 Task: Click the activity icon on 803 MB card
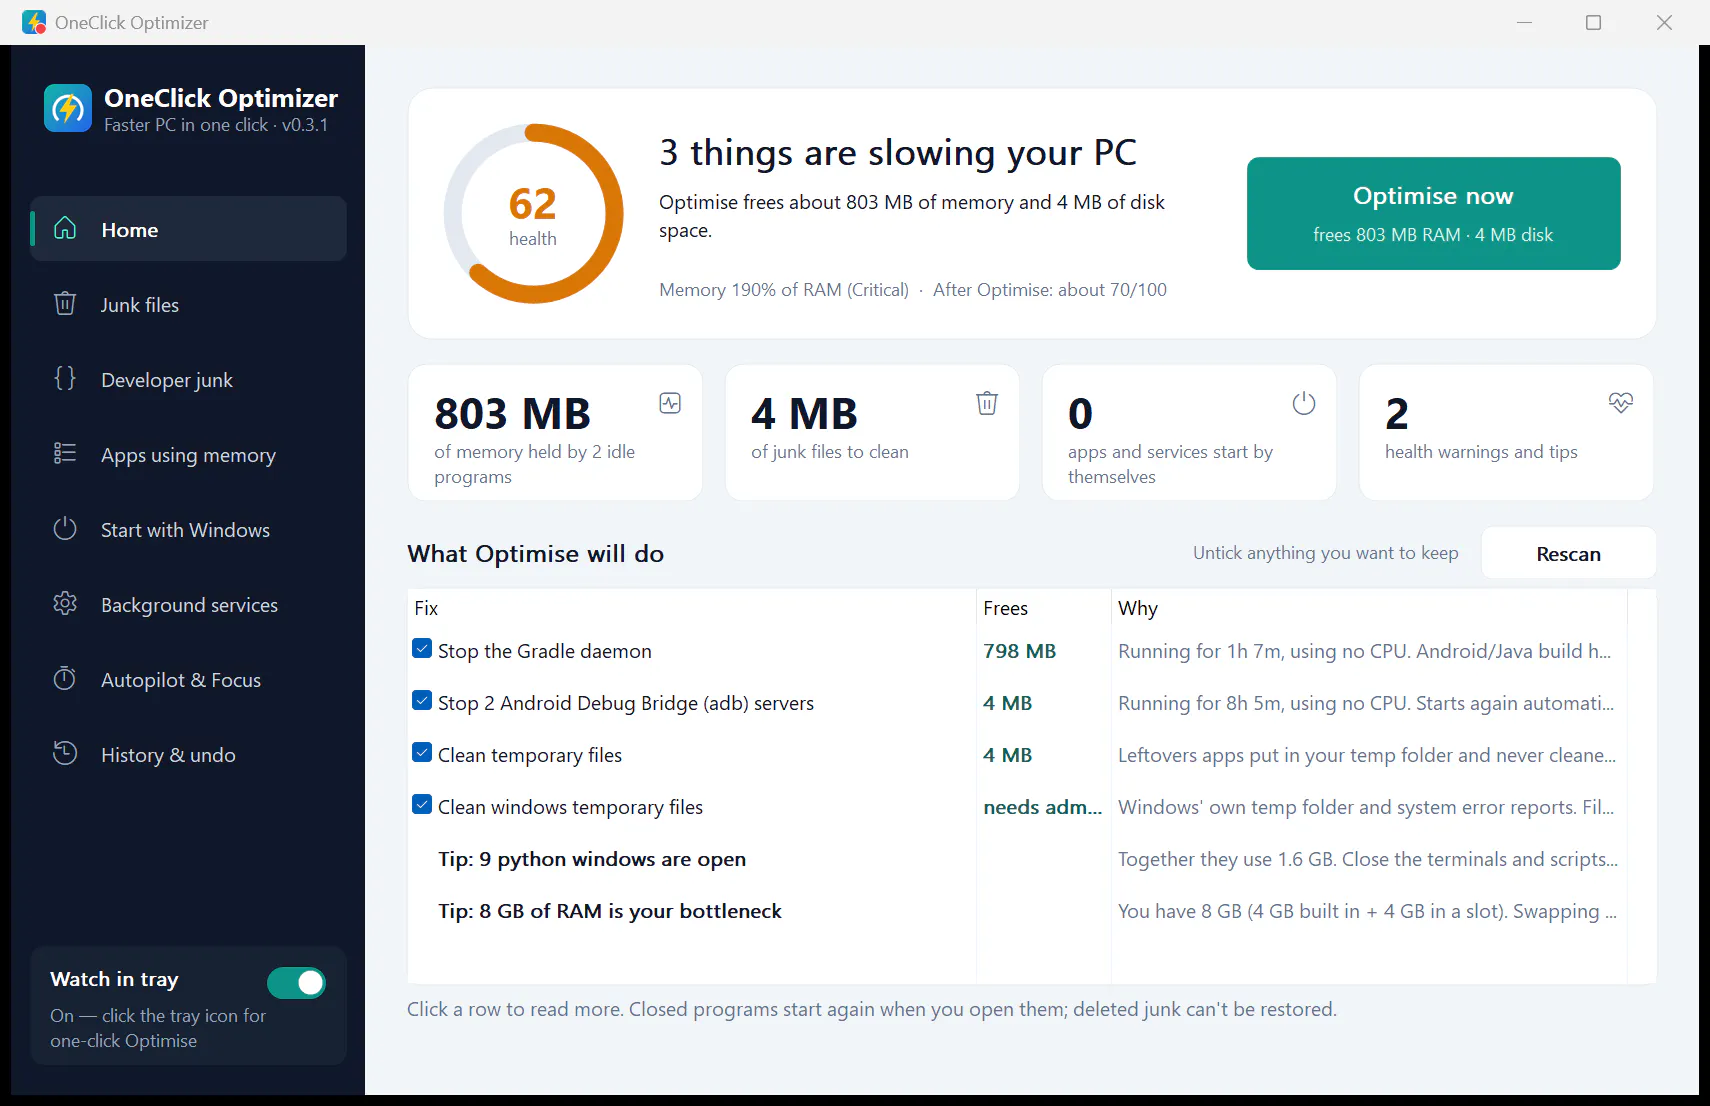670,403
